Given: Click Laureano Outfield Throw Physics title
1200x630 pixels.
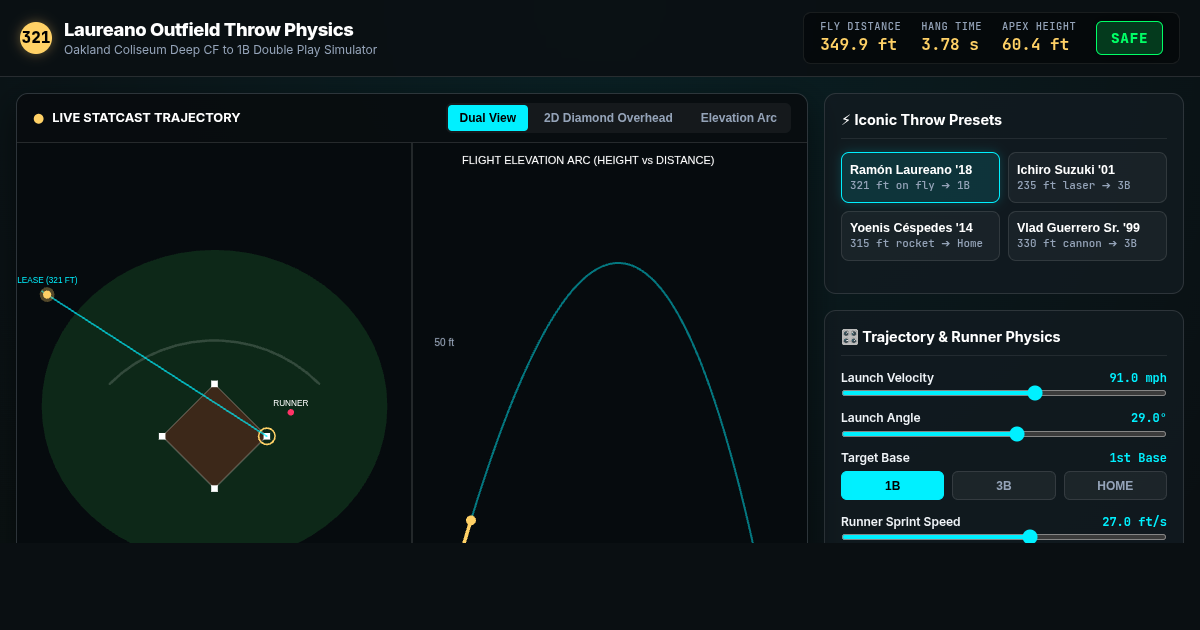Looking at the screenshot, I should (208, 30).
